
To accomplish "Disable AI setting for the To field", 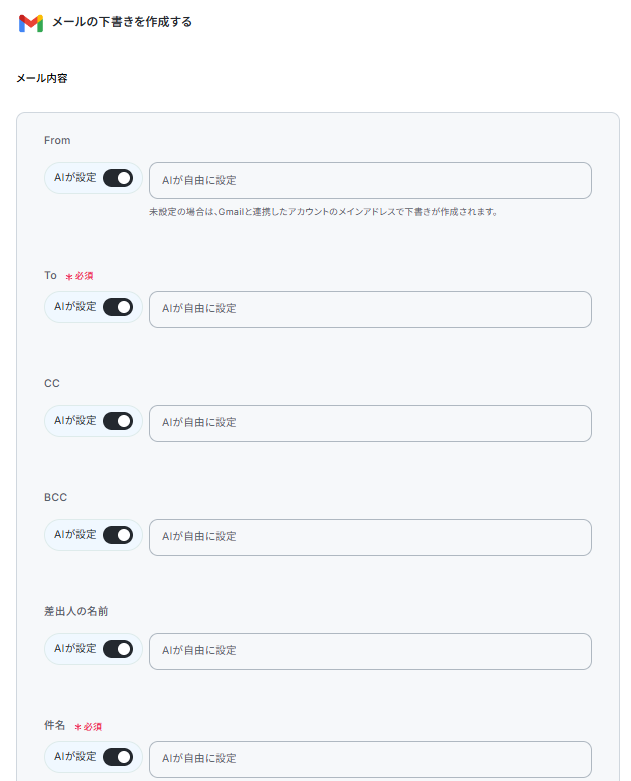I will (x=118, y=307).
